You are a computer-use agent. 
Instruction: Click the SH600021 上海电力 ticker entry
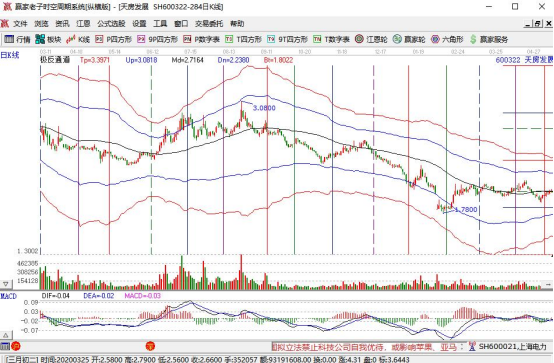pyautogui.click(x=513, y=347)
